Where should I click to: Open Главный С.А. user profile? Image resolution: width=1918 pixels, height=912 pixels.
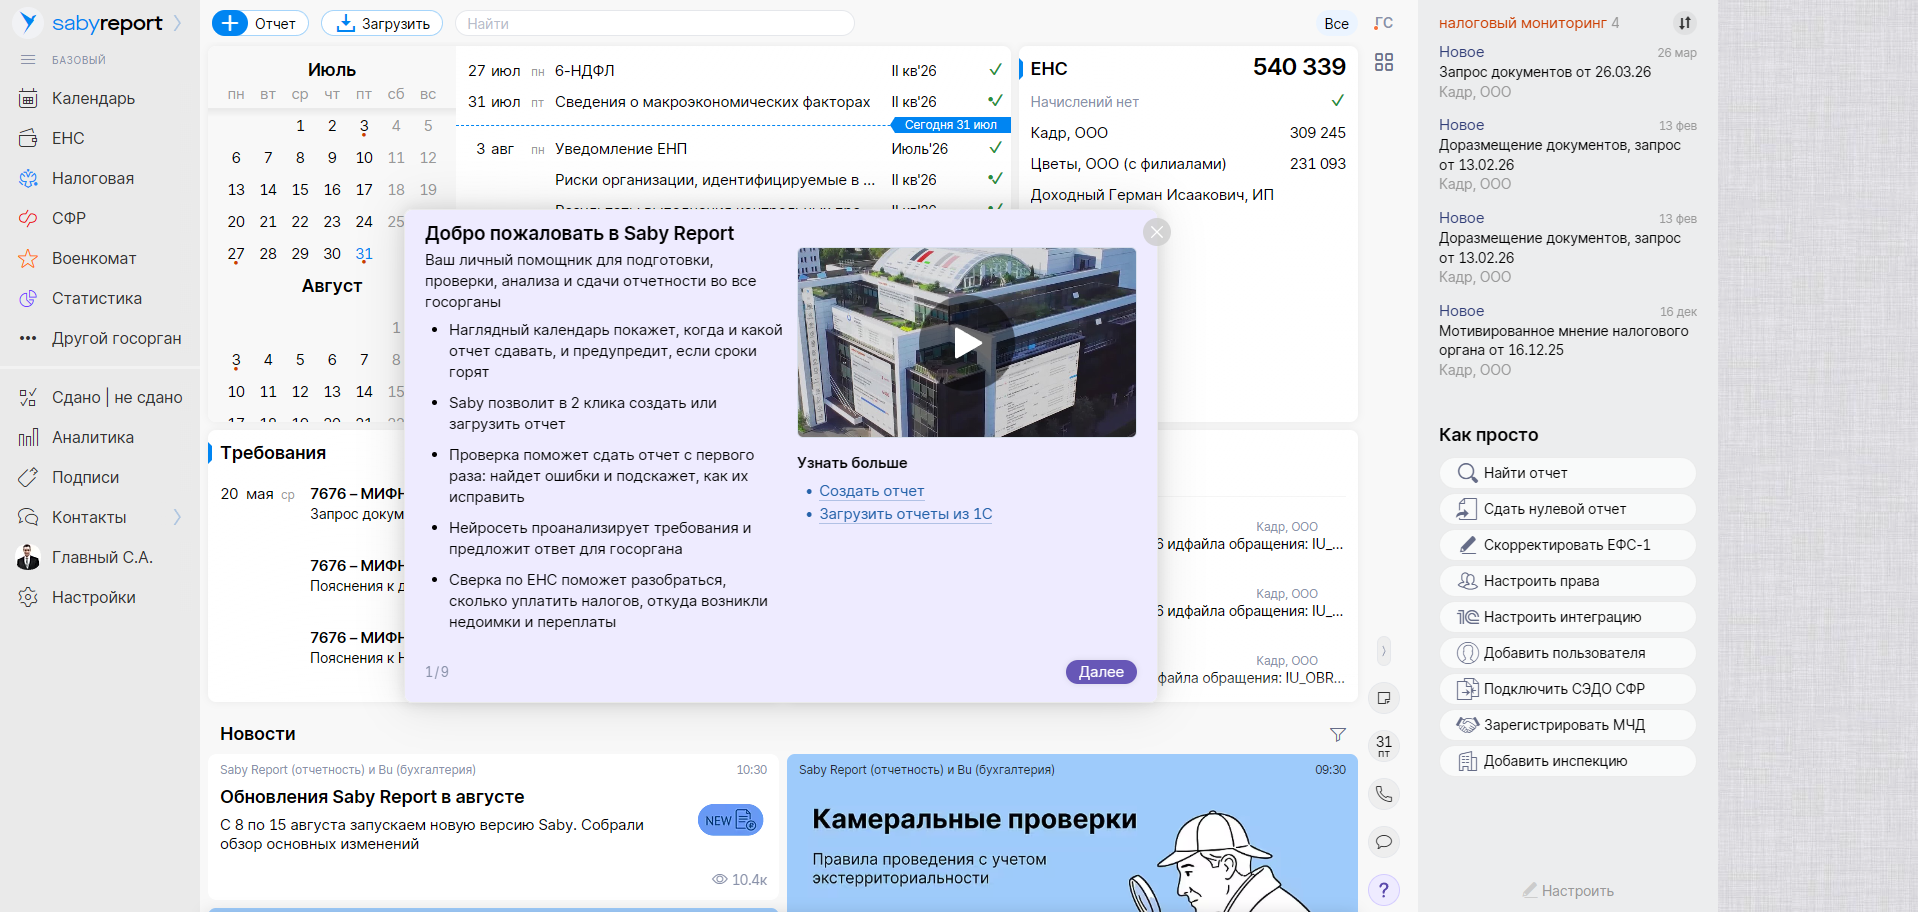click(102, 557)
